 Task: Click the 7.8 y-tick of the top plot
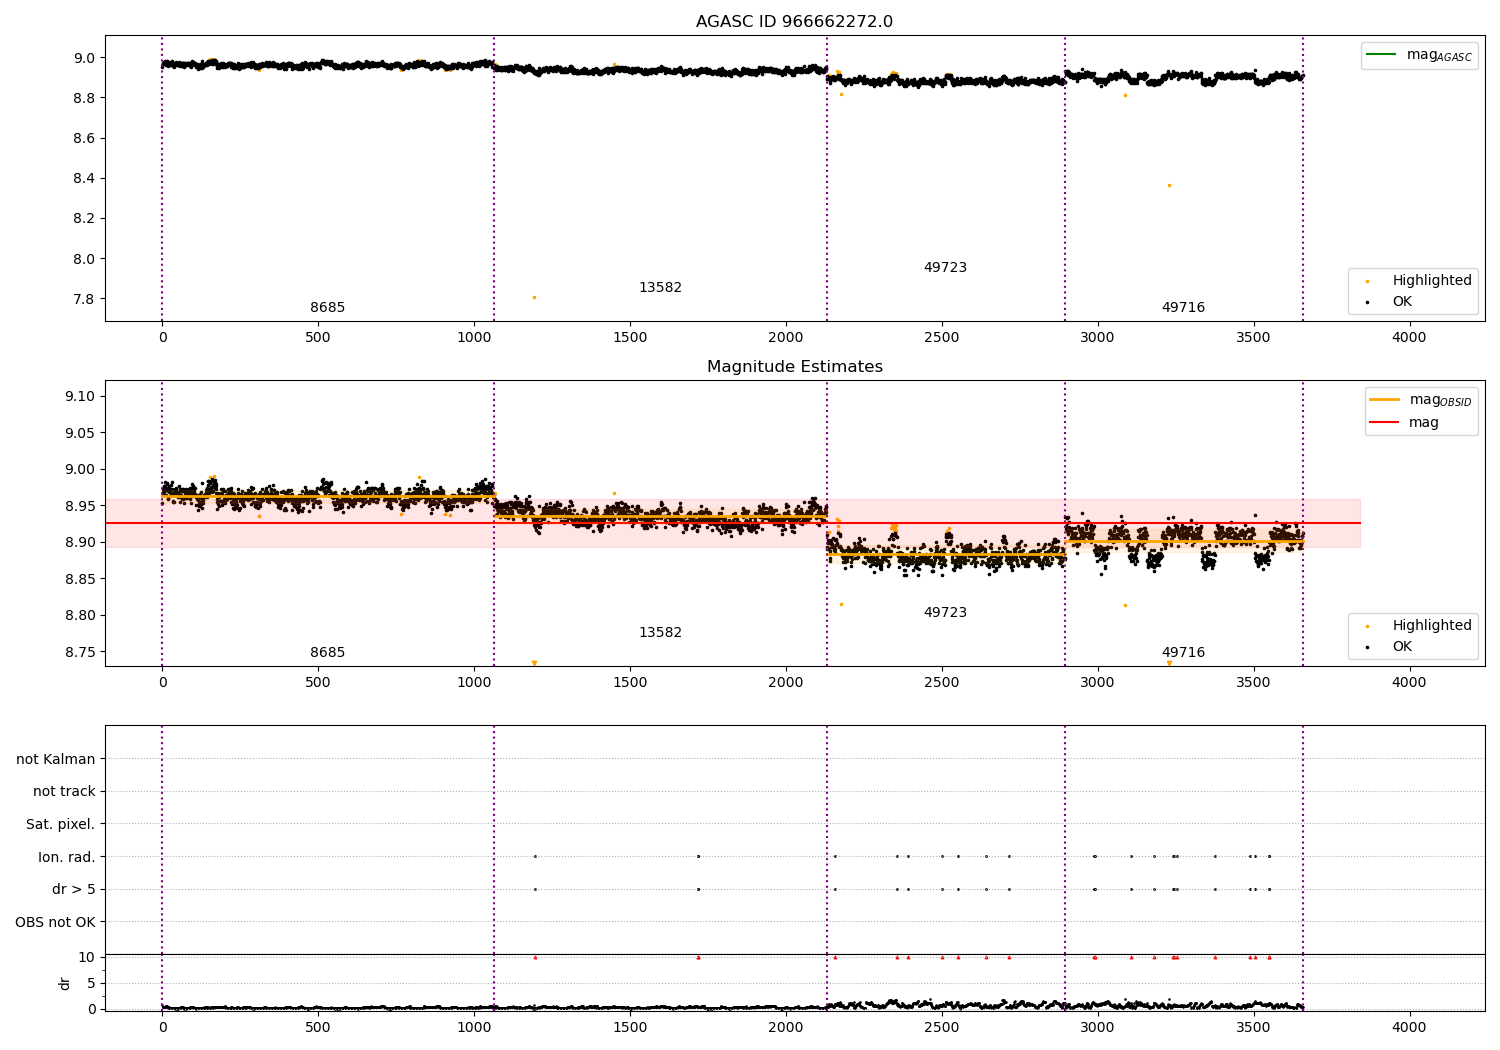(84, 299)
